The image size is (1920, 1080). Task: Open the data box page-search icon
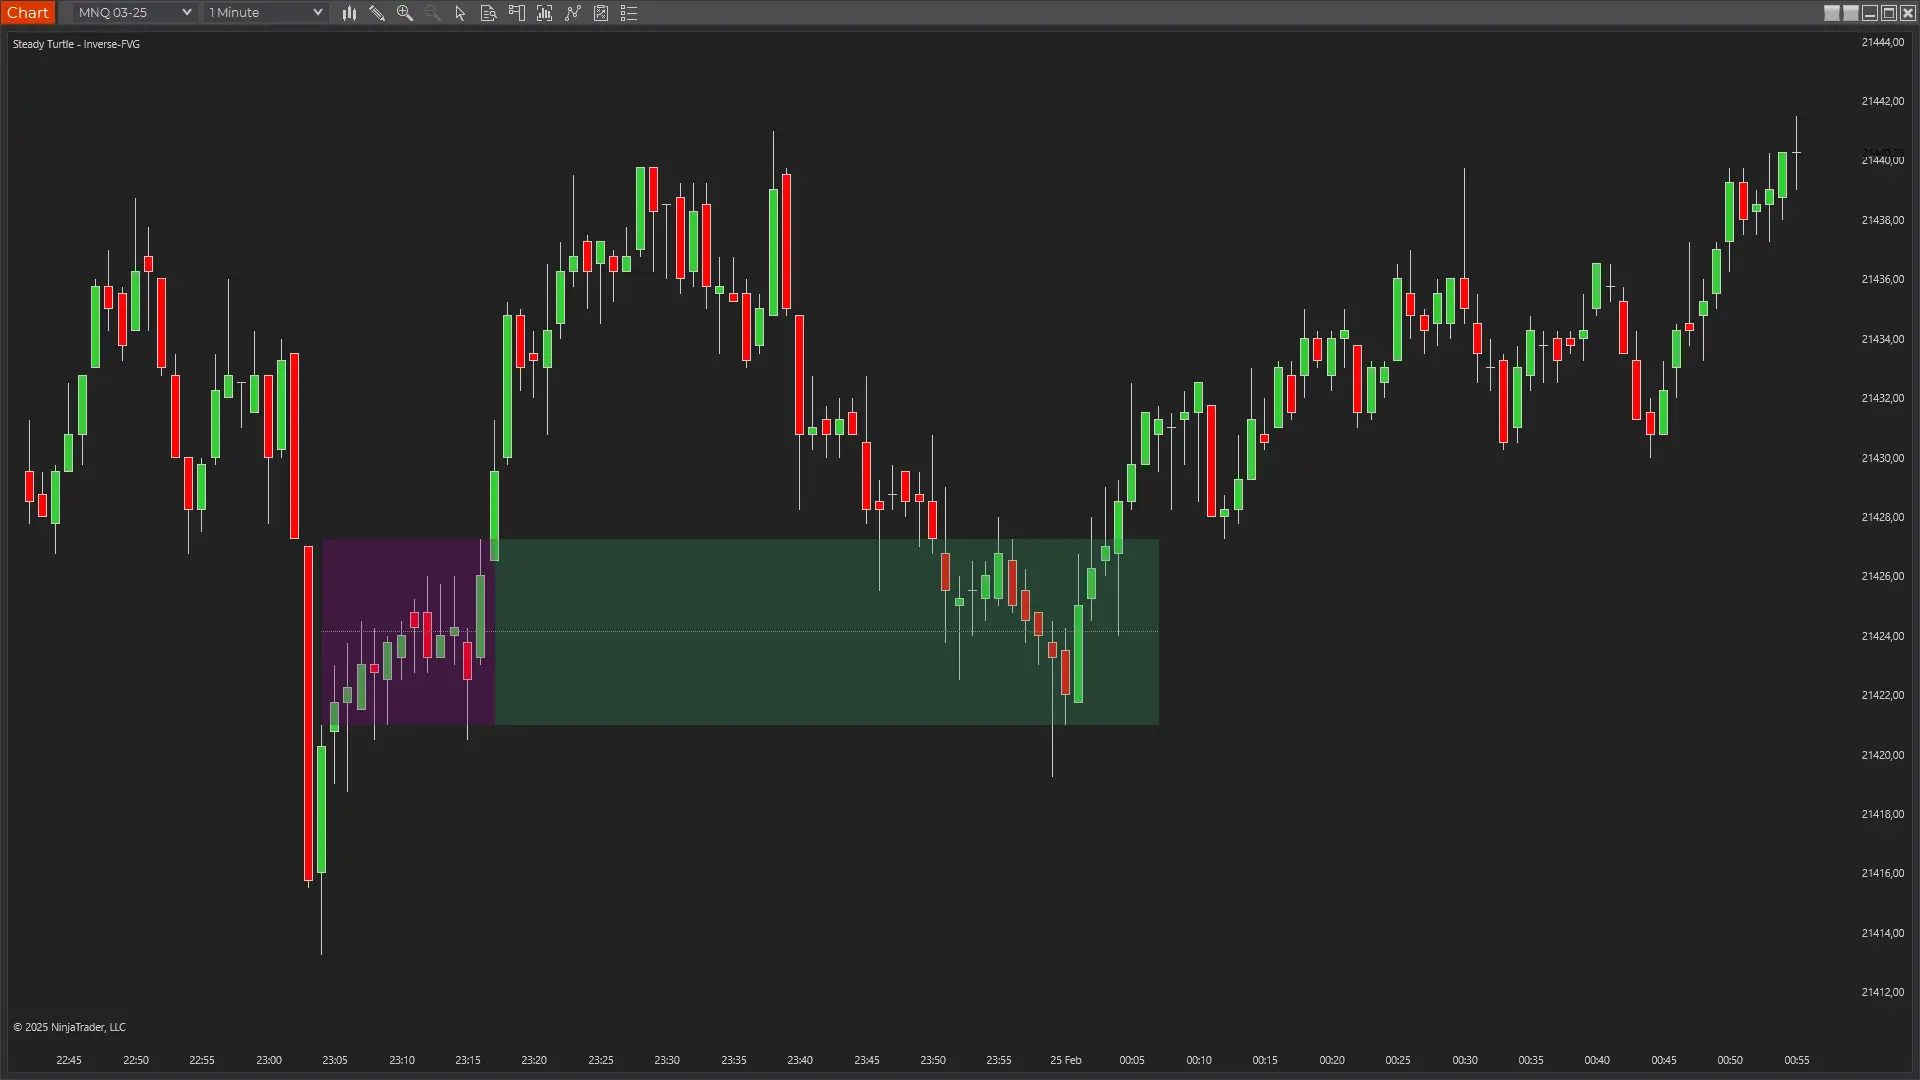click(x=489, y=13)
